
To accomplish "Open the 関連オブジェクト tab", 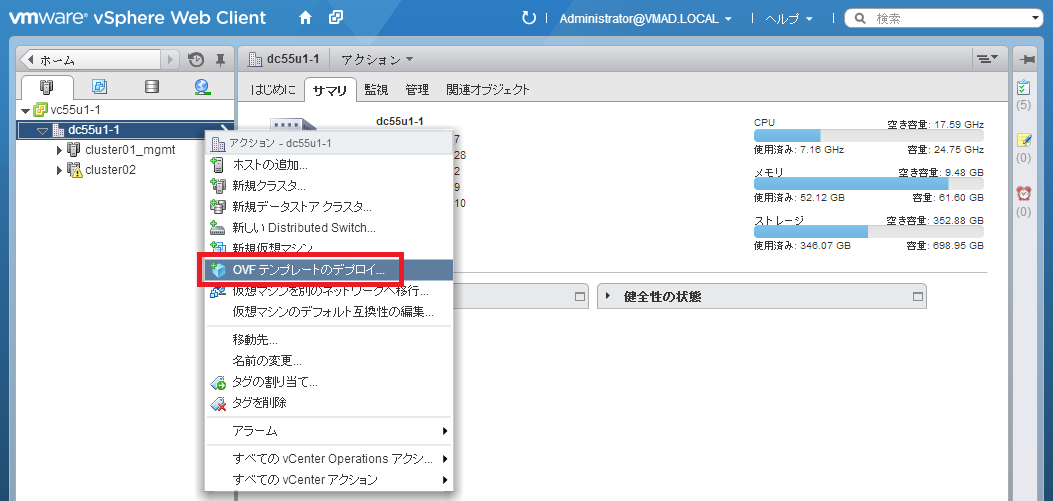I will pyautogui.click(x=488, y=89).
